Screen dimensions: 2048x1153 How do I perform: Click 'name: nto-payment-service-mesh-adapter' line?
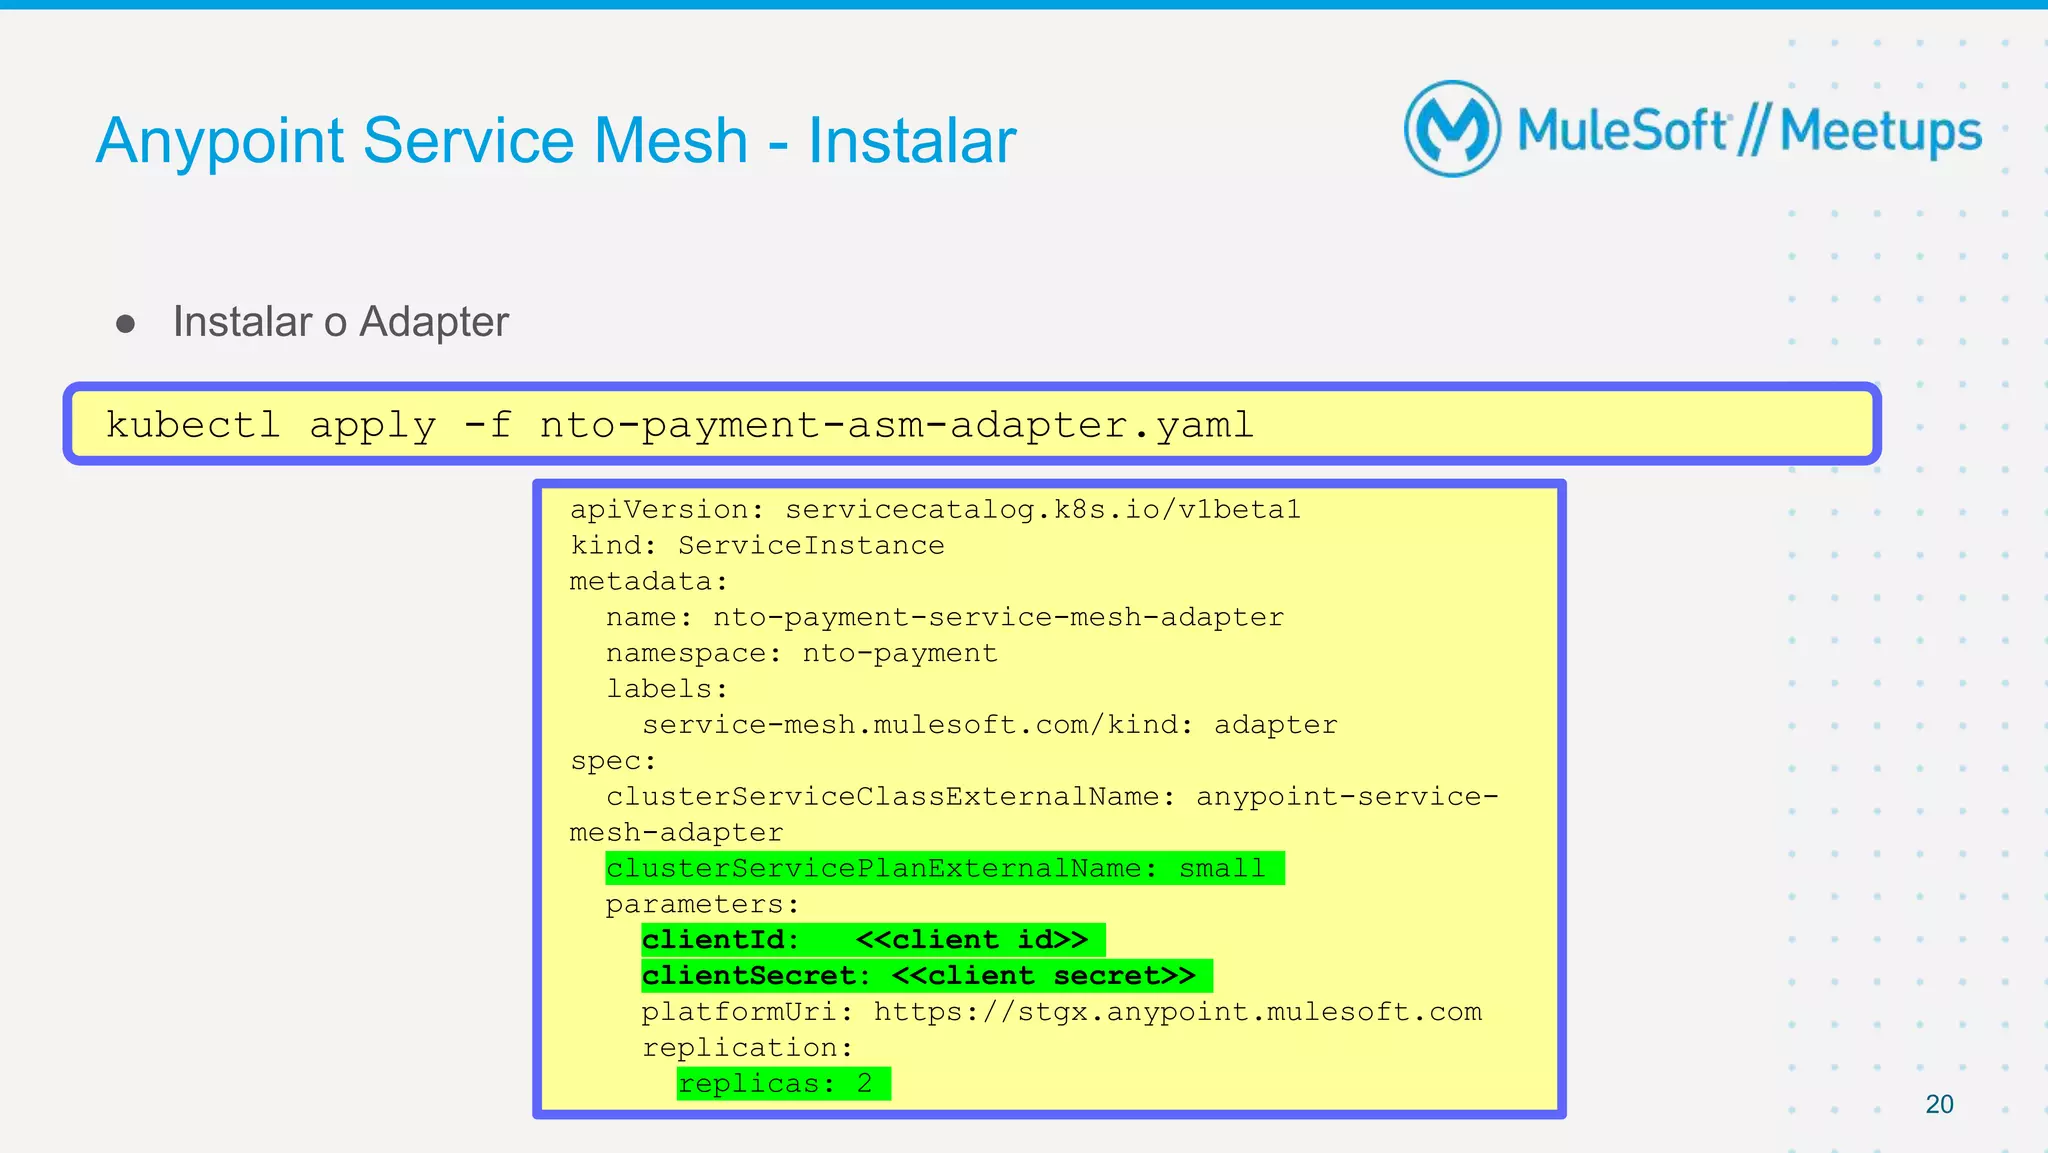[x=945, y=617]
